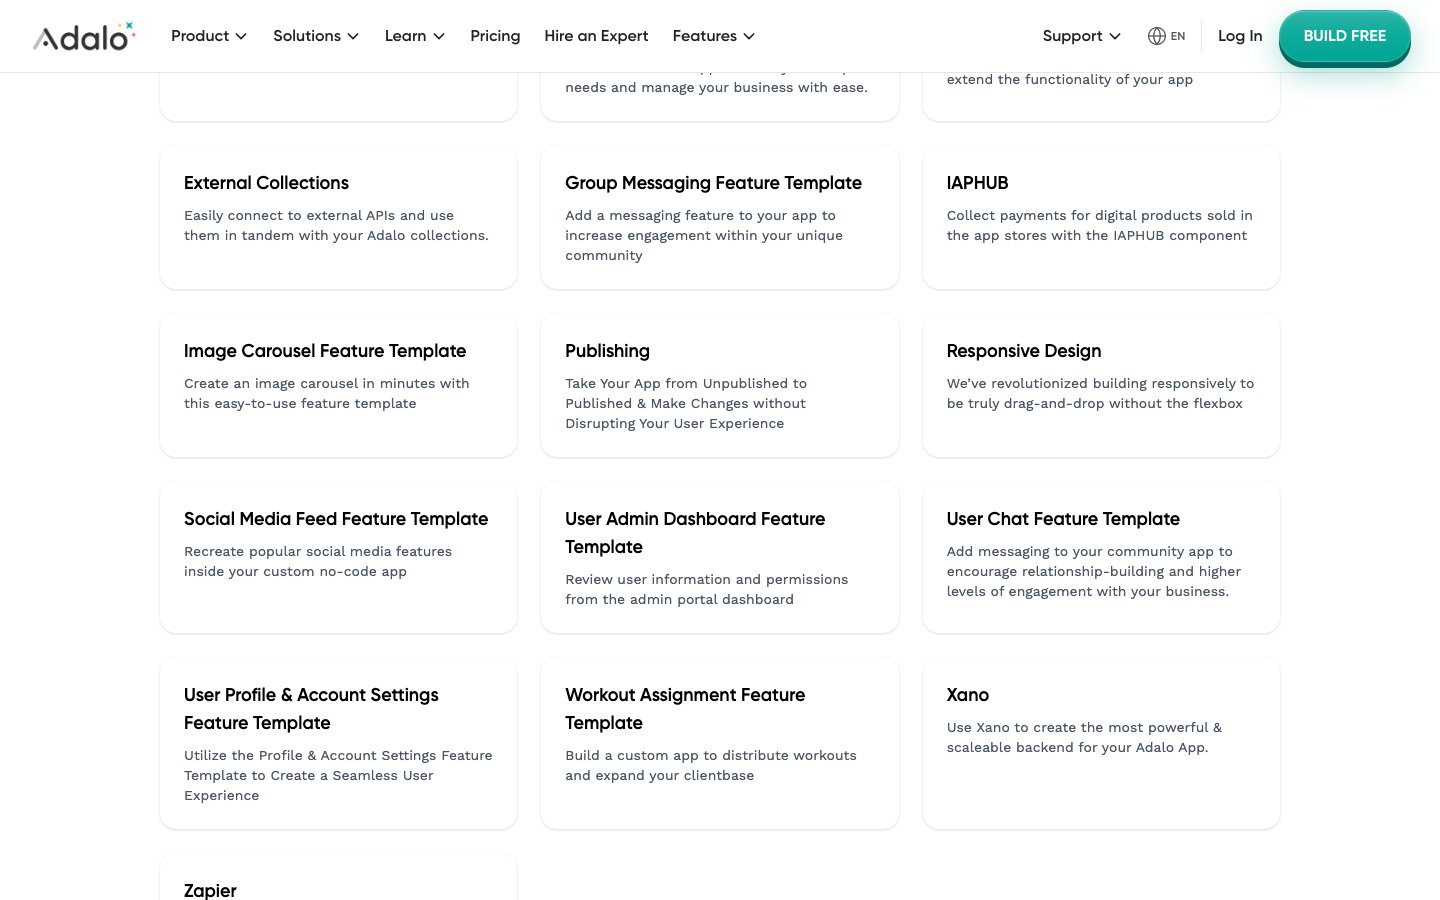1440x900 pixels.
Task: Open Group Messaging Feature Template card
Action: coord(719,217)
